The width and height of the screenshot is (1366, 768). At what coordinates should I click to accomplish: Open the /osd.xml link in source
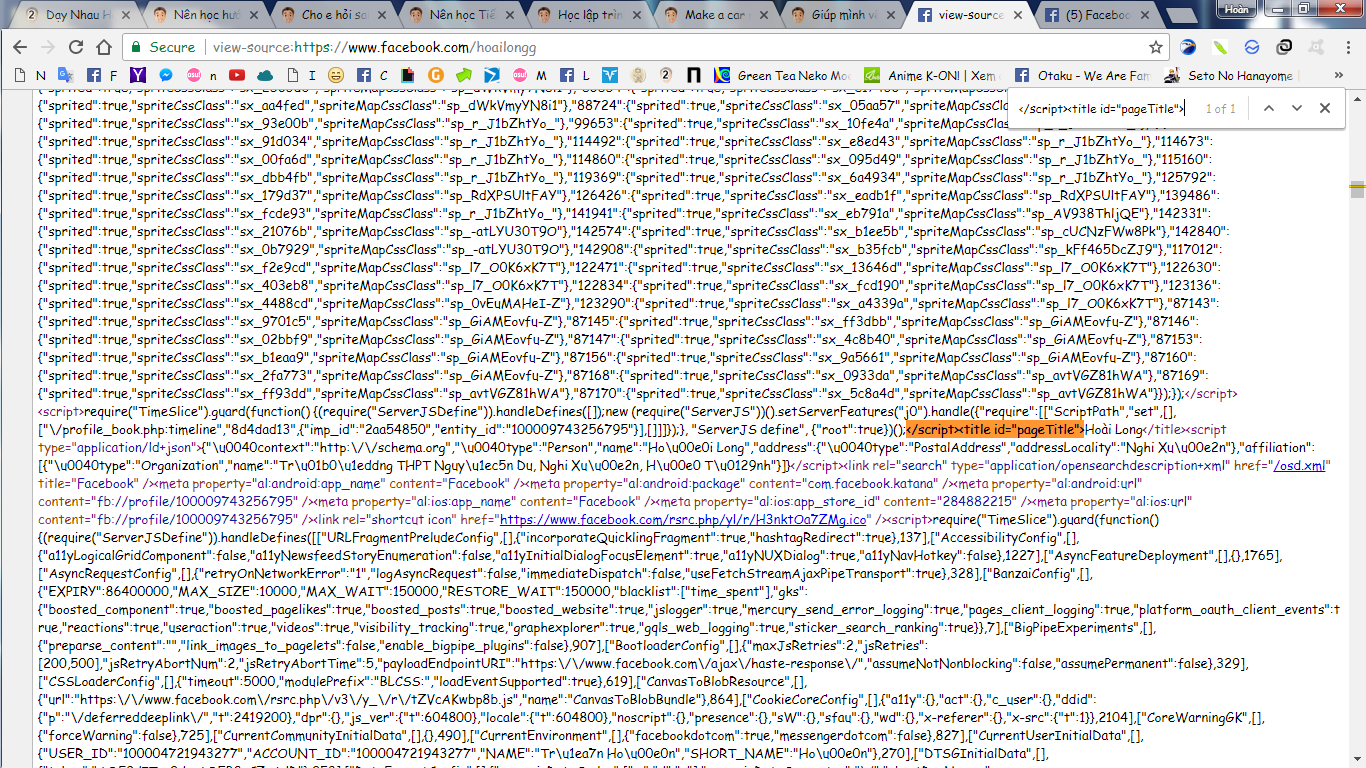(x=1298, y=466)
